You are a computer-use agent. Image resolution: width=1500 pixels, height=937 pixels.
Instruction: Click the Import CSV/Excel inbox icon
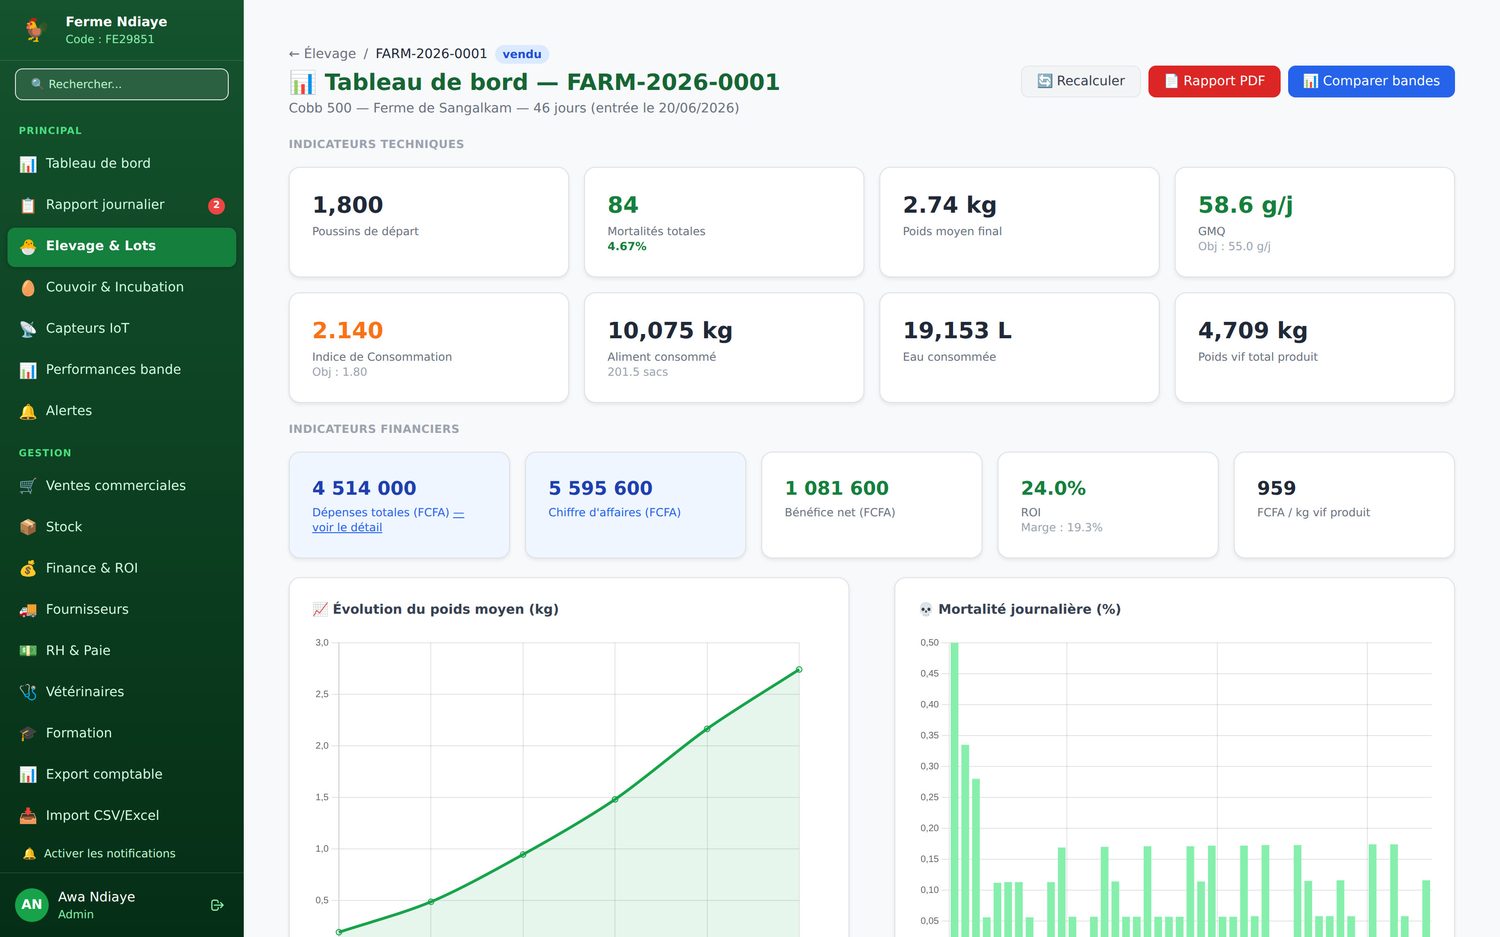[x=28, y=816]
